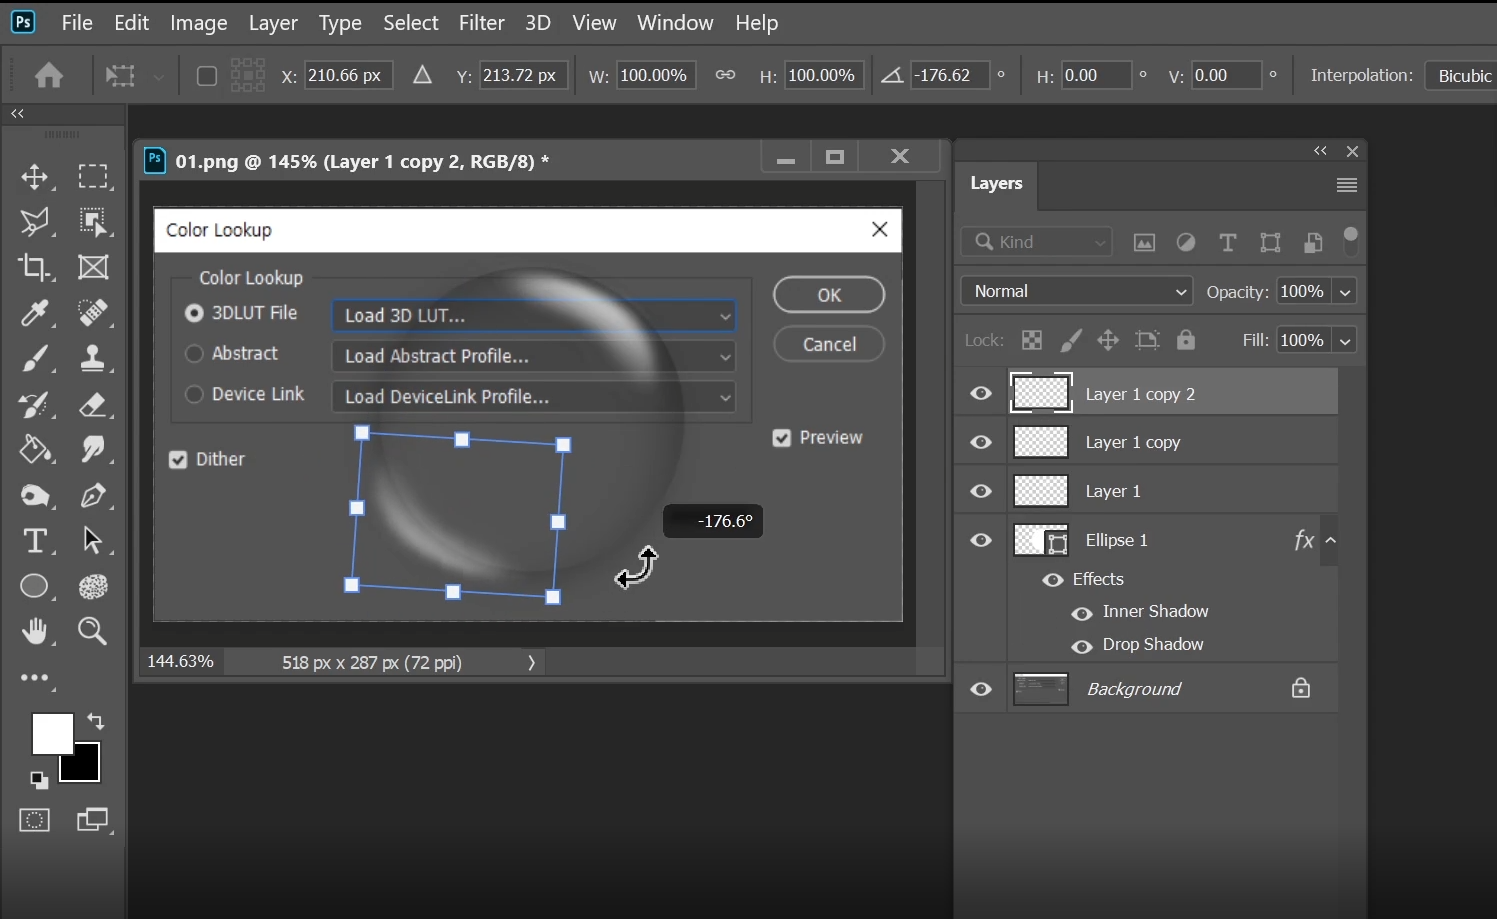The image size is (1497, 919).
Task: Open the Opacity slider dropdown
Action: (x=1345, y=292)
